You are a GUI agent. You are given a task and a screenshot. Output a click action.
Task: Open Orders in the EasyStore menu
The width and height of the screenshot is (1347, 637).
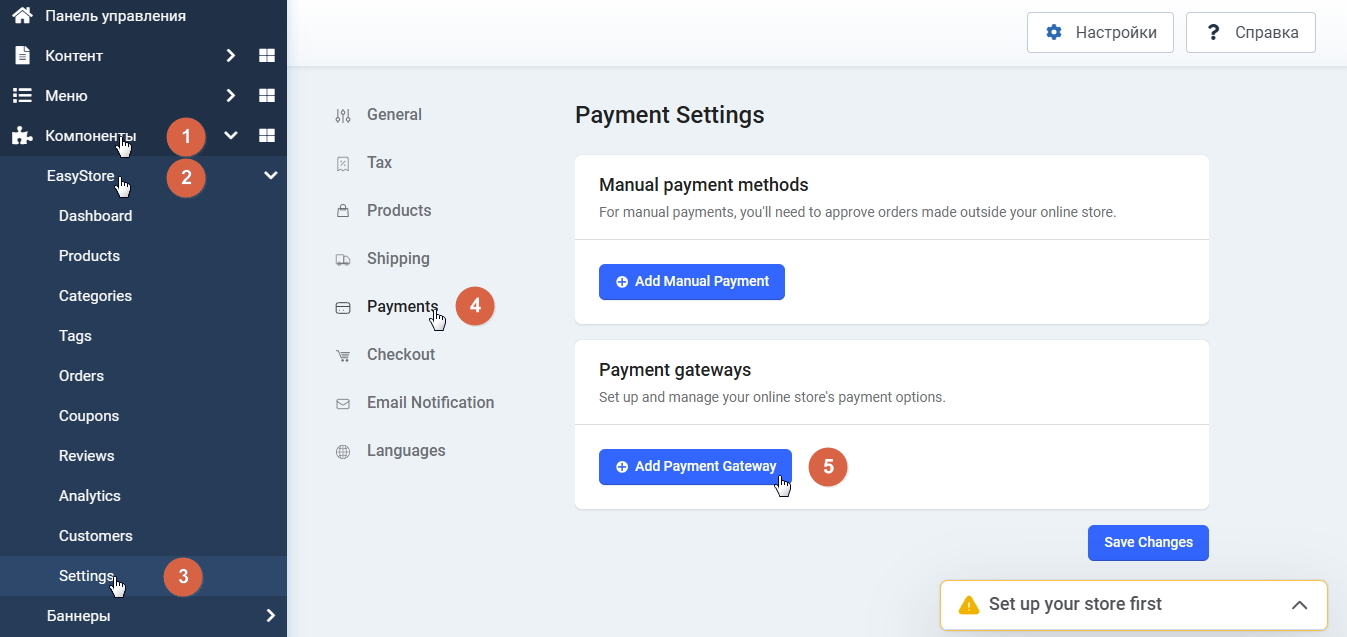click(x=81, y=376)
